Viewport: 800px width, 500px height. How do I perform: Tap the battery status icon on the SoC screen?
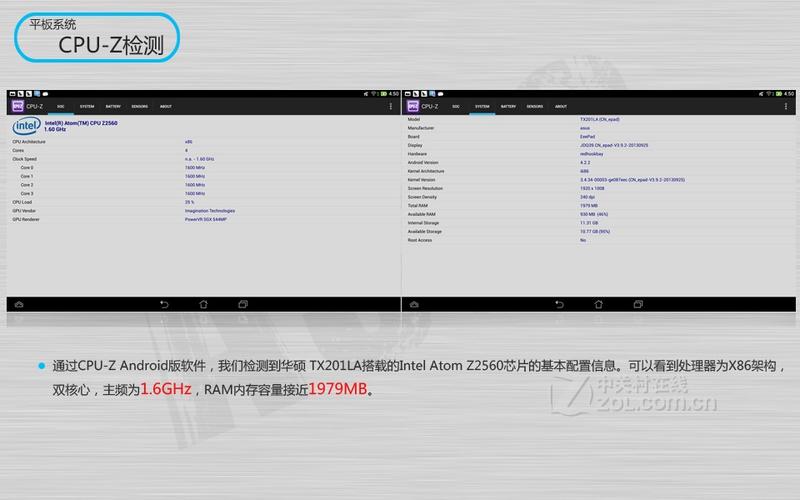click(384, 94)
